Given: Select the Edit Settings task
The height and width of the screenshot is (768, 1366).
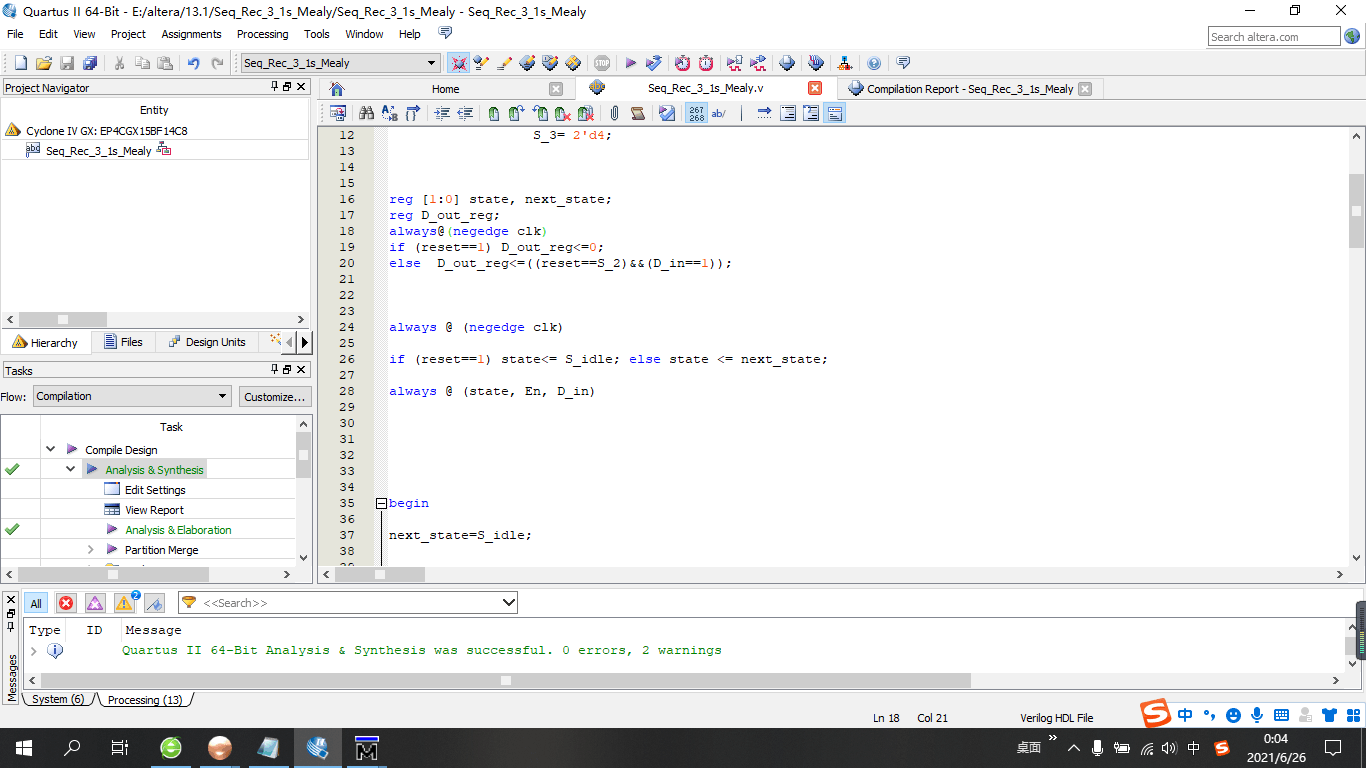Looking at the screenshot, I should point(155,490).
